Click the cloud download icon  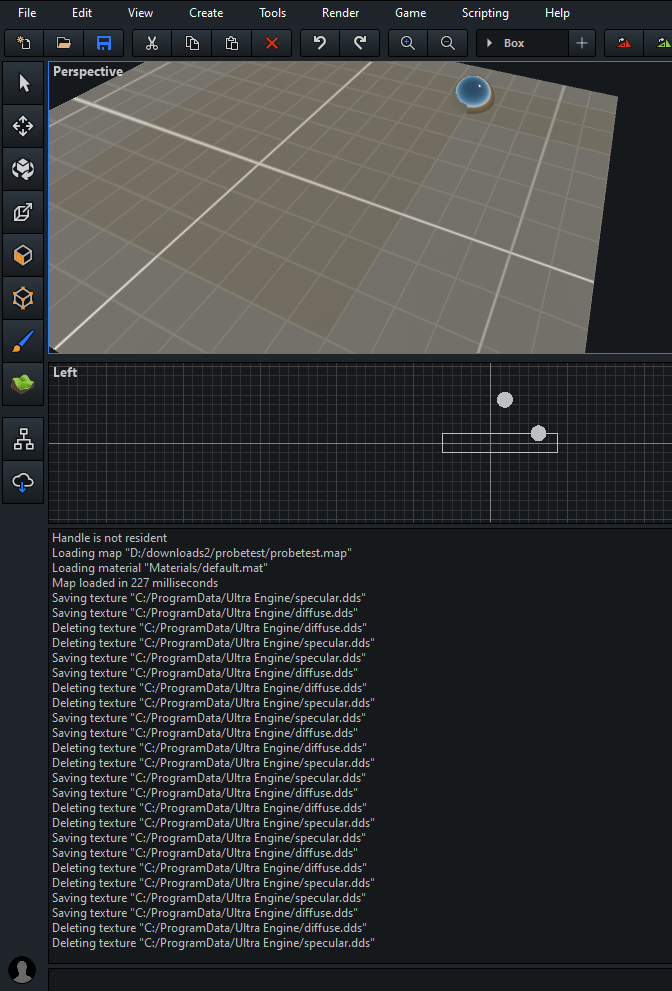click(23, 482)
